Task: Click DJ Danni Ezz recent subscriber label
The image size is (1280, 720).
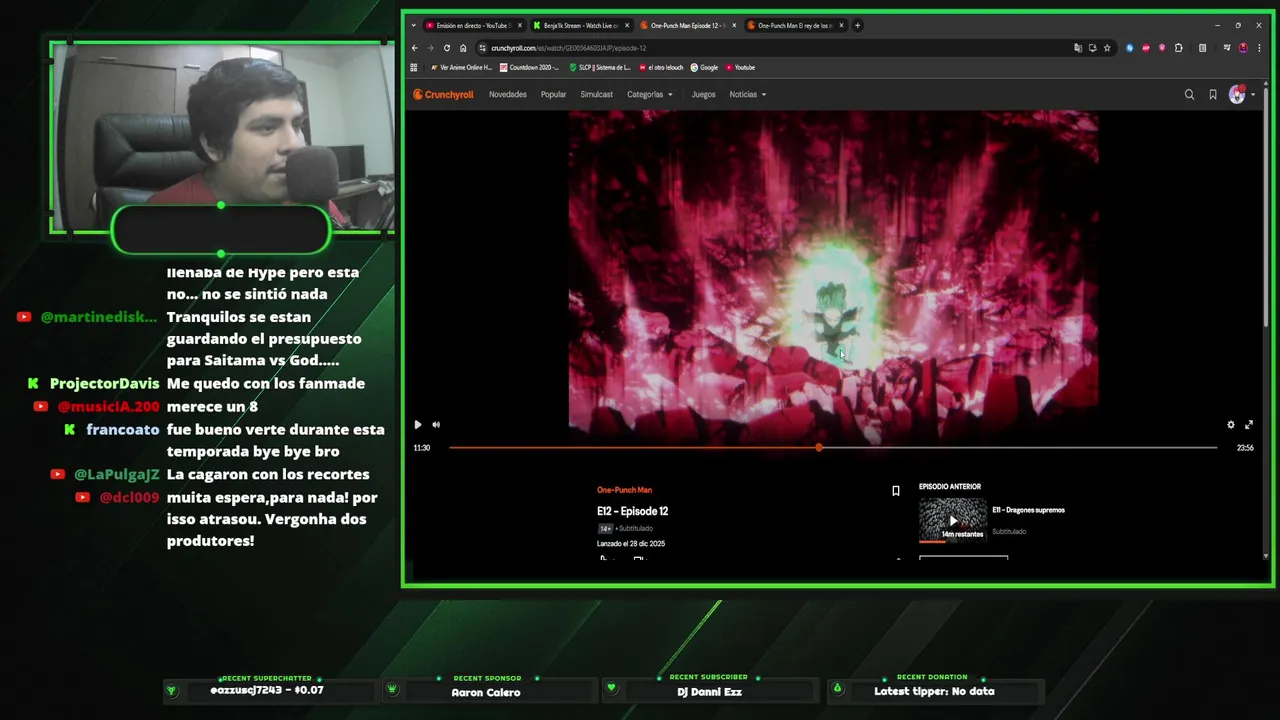Action: tap(709, 692)
